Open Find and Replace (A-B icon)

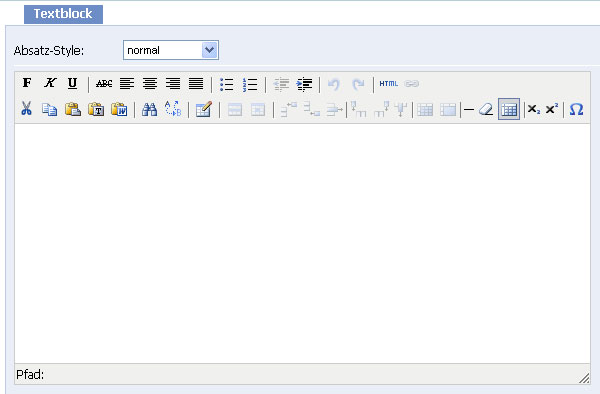[x=173, y=109]
